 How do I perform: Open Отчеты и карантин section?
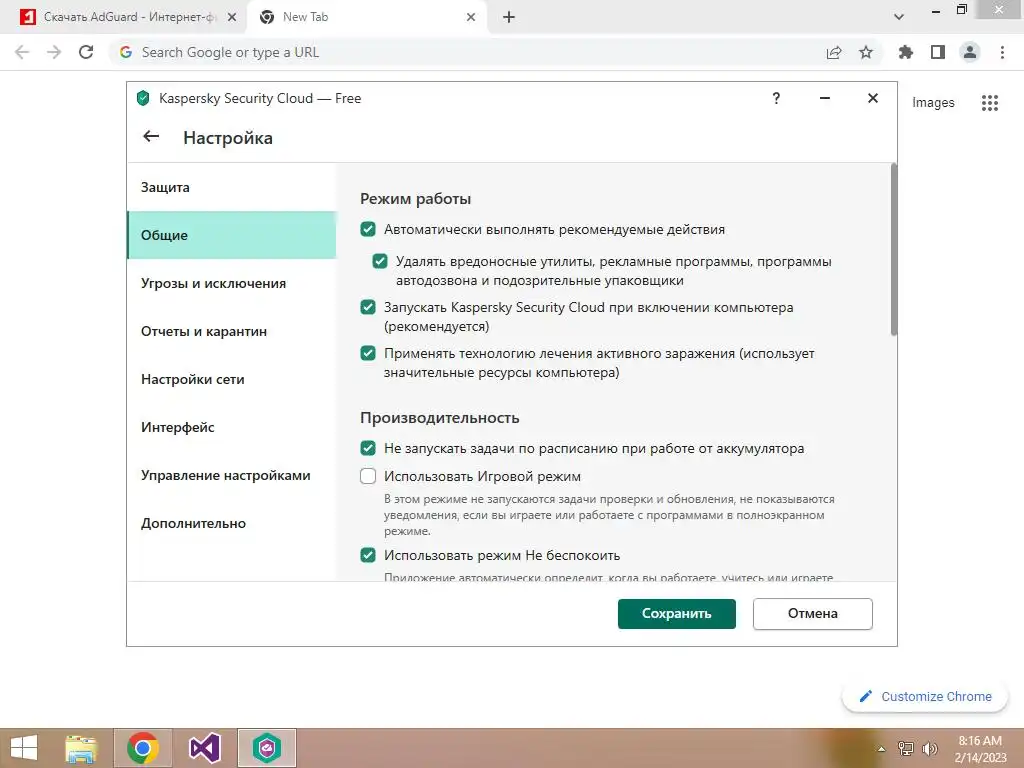point(232,331)
